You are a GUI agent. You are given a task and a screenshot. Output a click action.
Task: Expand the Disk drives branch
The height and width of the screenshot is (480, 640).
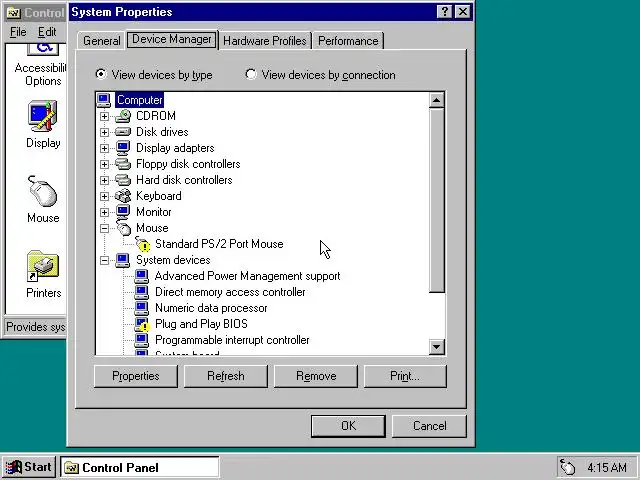coord(104,132)
